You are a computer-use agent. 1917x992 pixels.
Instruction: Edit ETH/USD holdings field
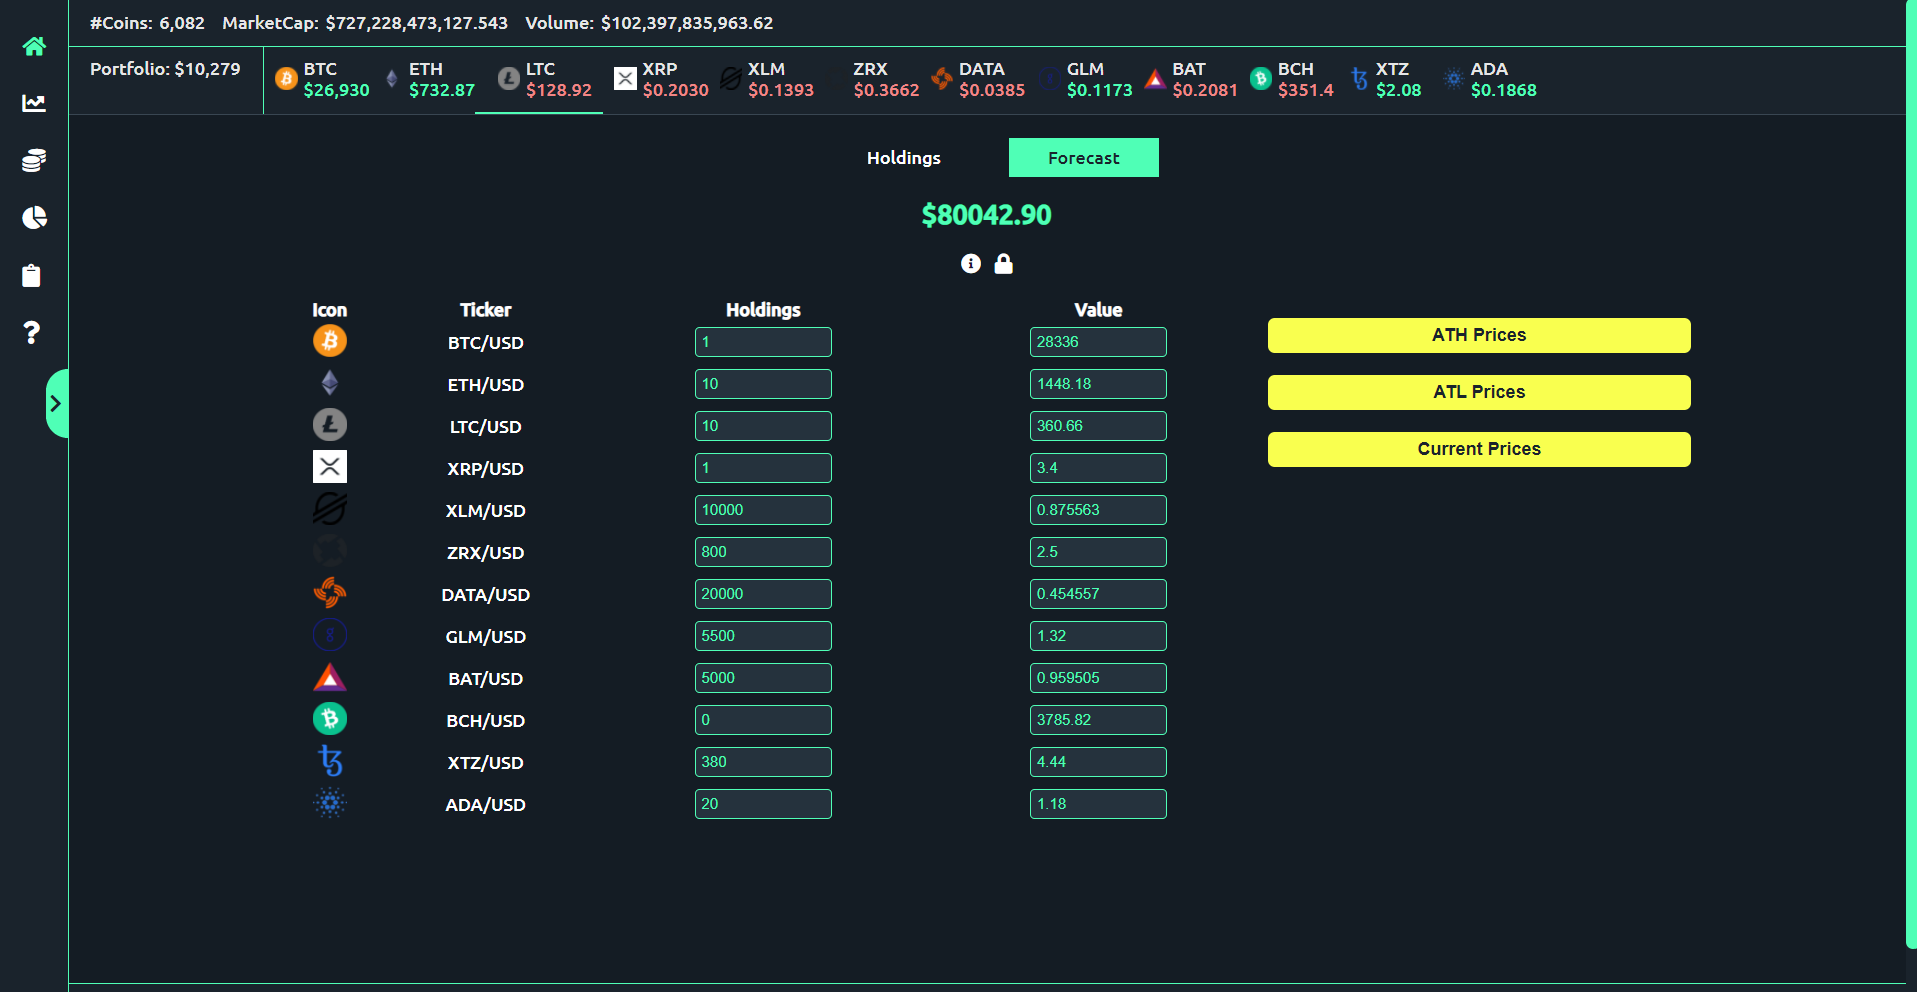[x=763, y=384]
